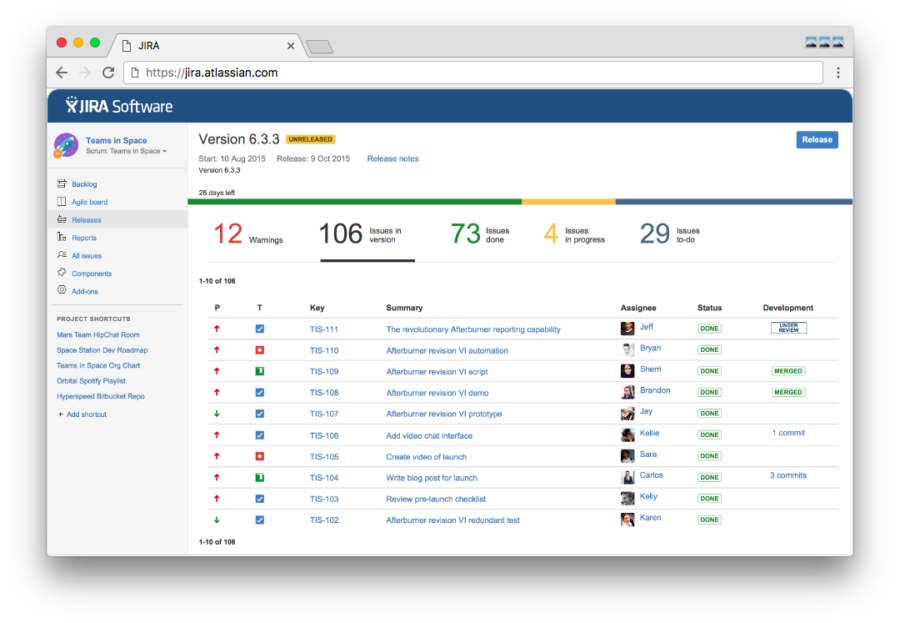Open assignee Brandon's profile link
900x623 pixels.
pyautogui.click(x=655, y=390)
